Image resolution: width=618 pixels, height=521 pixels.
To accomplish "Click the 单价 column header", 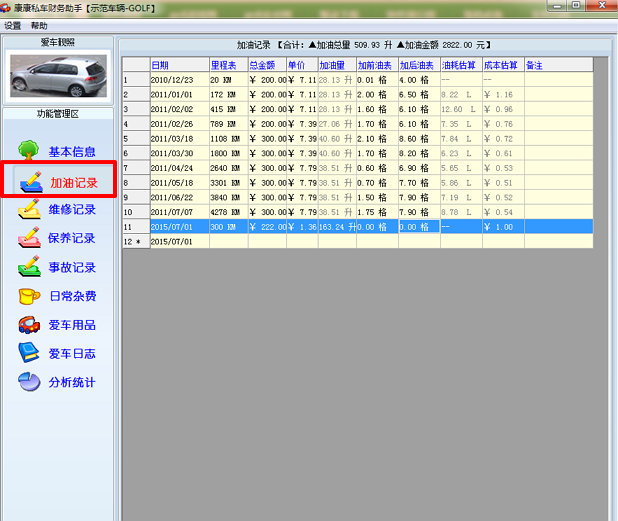I will coord(302,65).
